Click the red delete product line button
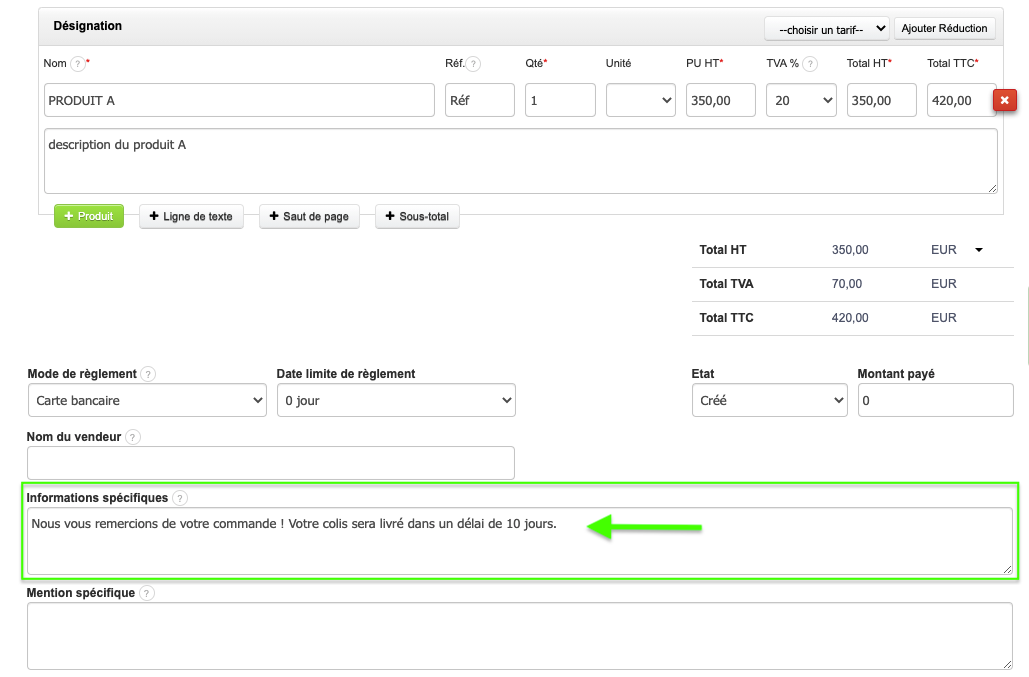 1004,100
